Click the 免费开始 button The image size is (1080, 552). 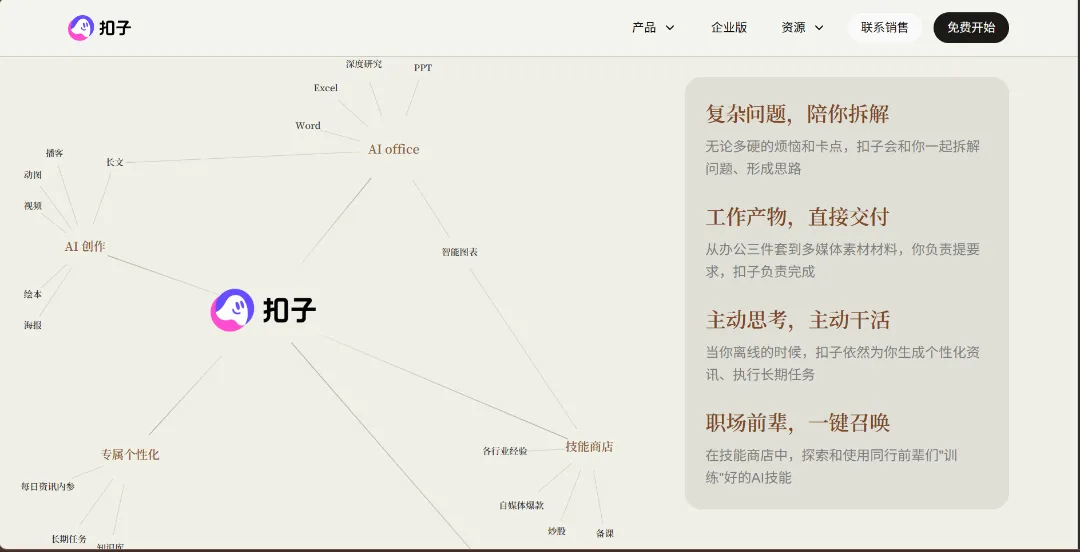click(970, 28)
